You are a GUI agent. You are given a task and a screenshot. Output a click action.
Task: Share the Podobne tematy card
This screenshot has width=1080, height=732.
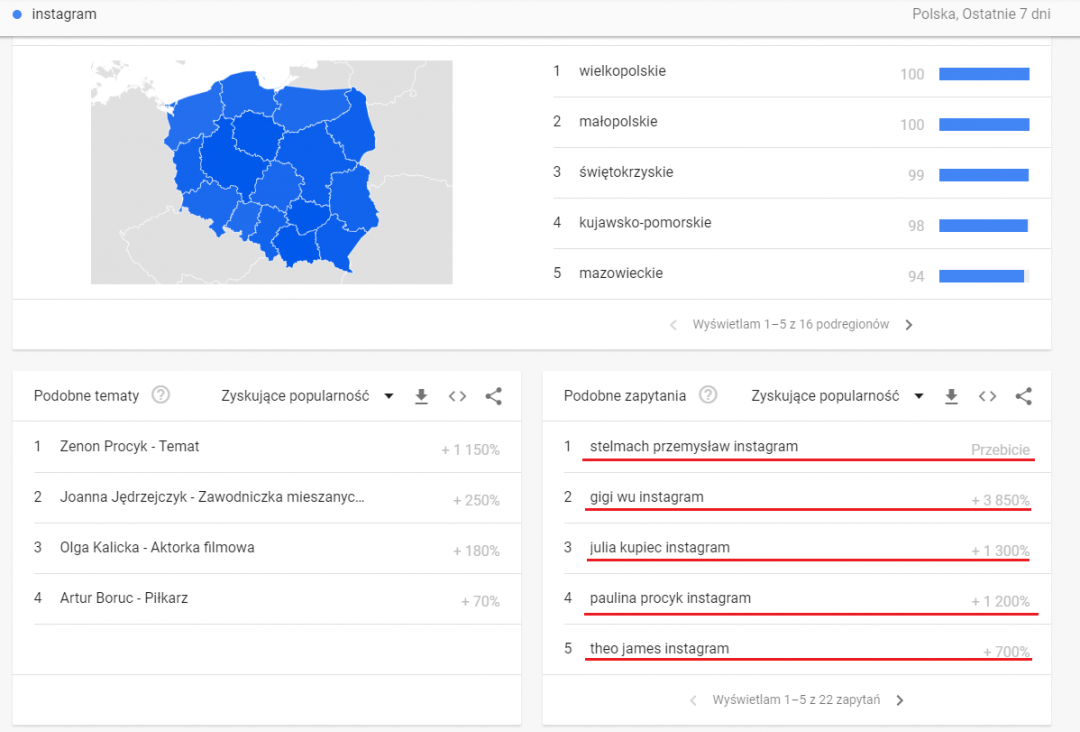tap(493, 396)
